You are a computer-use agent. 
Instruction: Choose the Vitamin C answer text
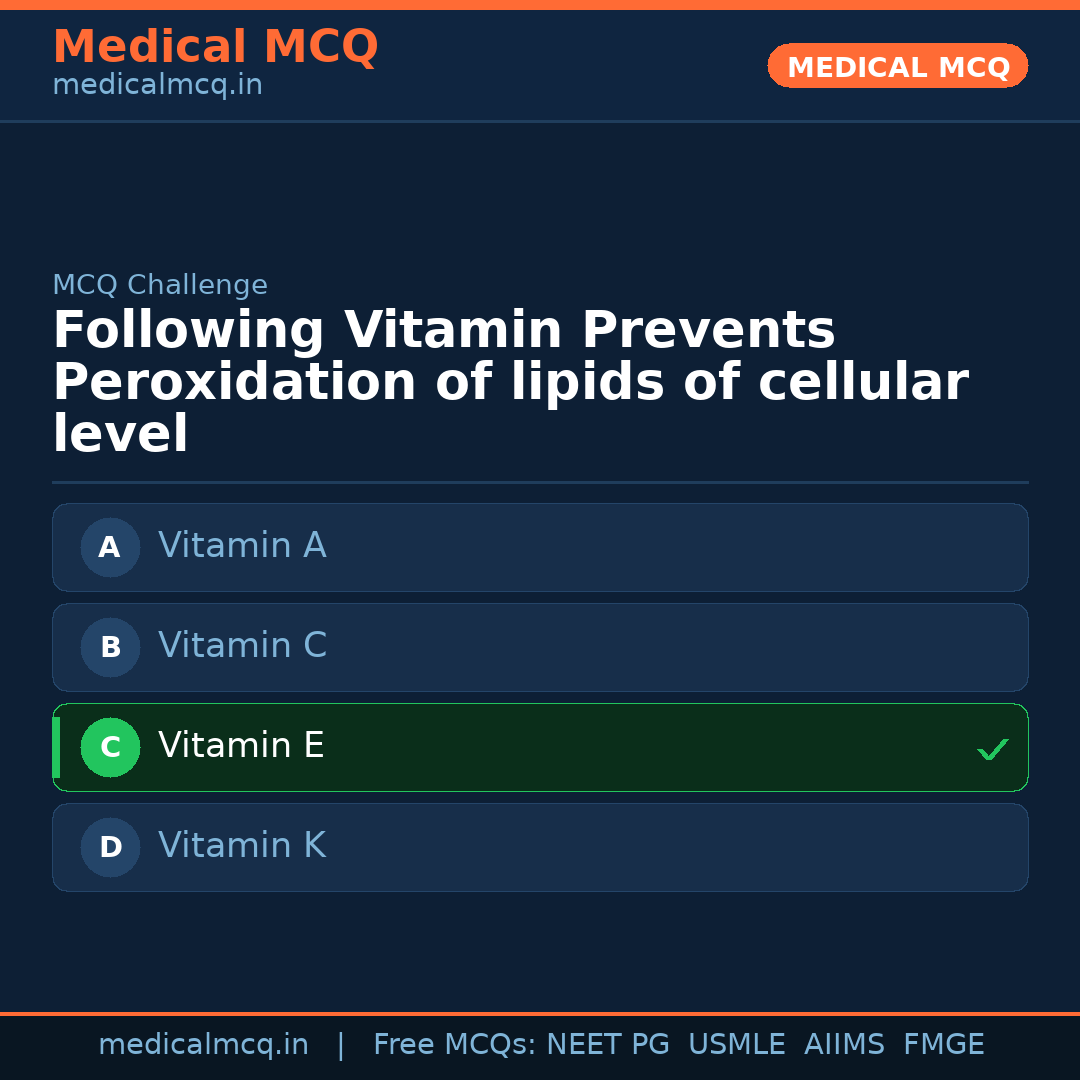[x=242, y=646]
